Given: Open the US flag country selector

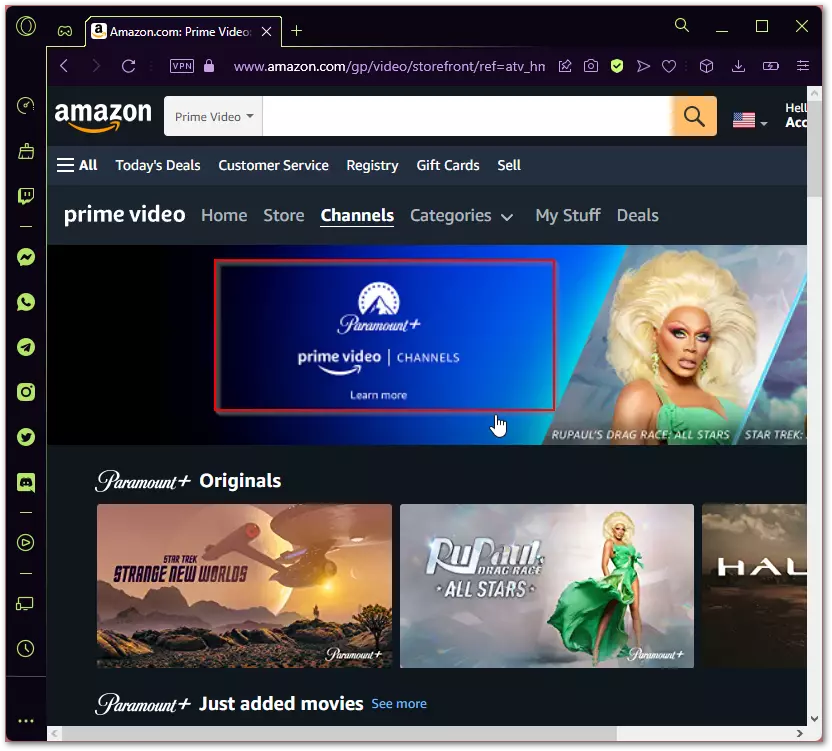Looking at the screenshot, I should (750, 120).
